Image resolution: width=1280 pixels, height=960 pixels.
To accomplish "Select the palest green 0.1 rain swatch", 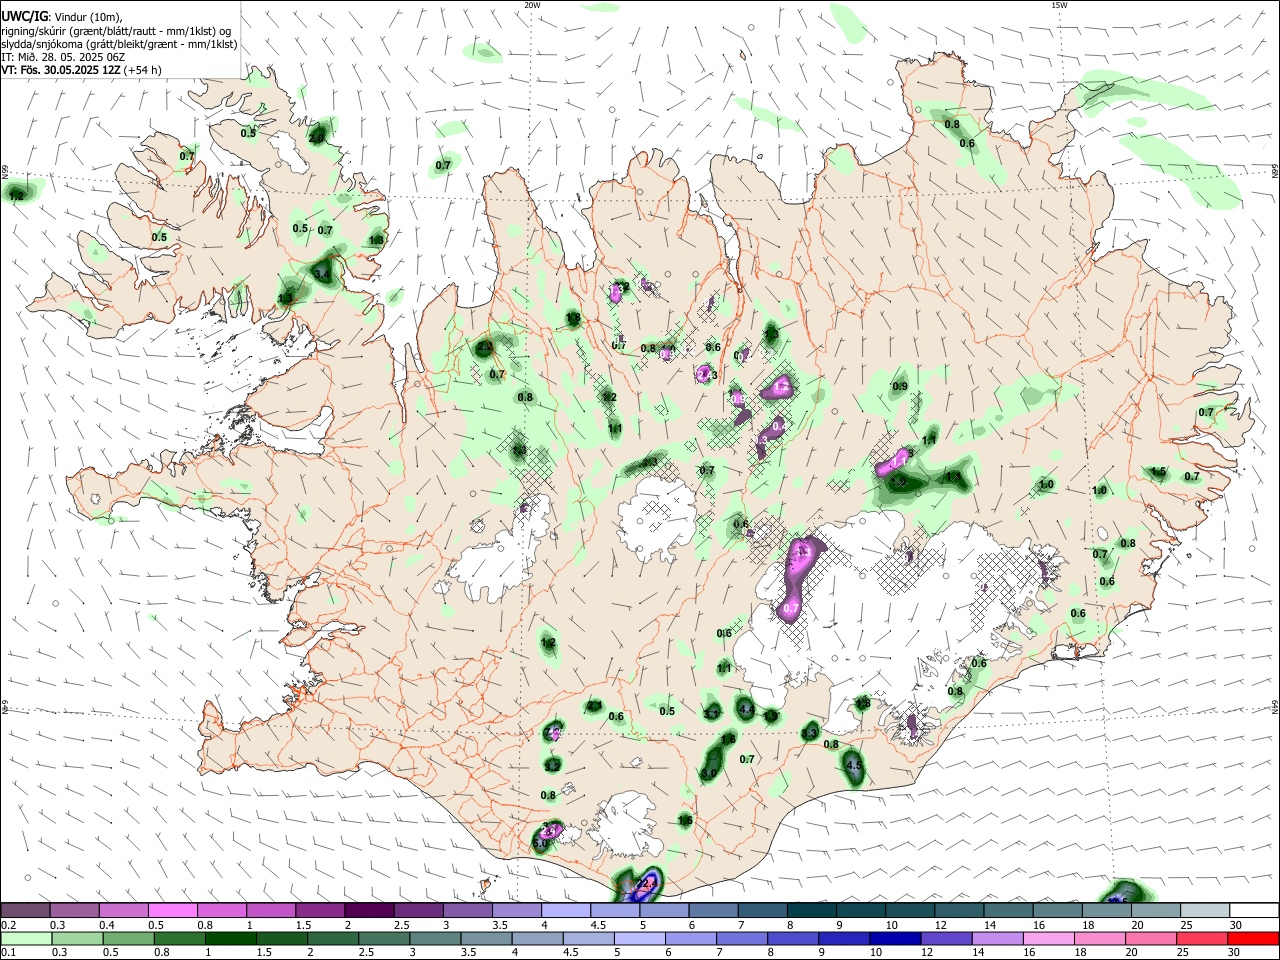I will pyautogui.click(x=26, y=938).
